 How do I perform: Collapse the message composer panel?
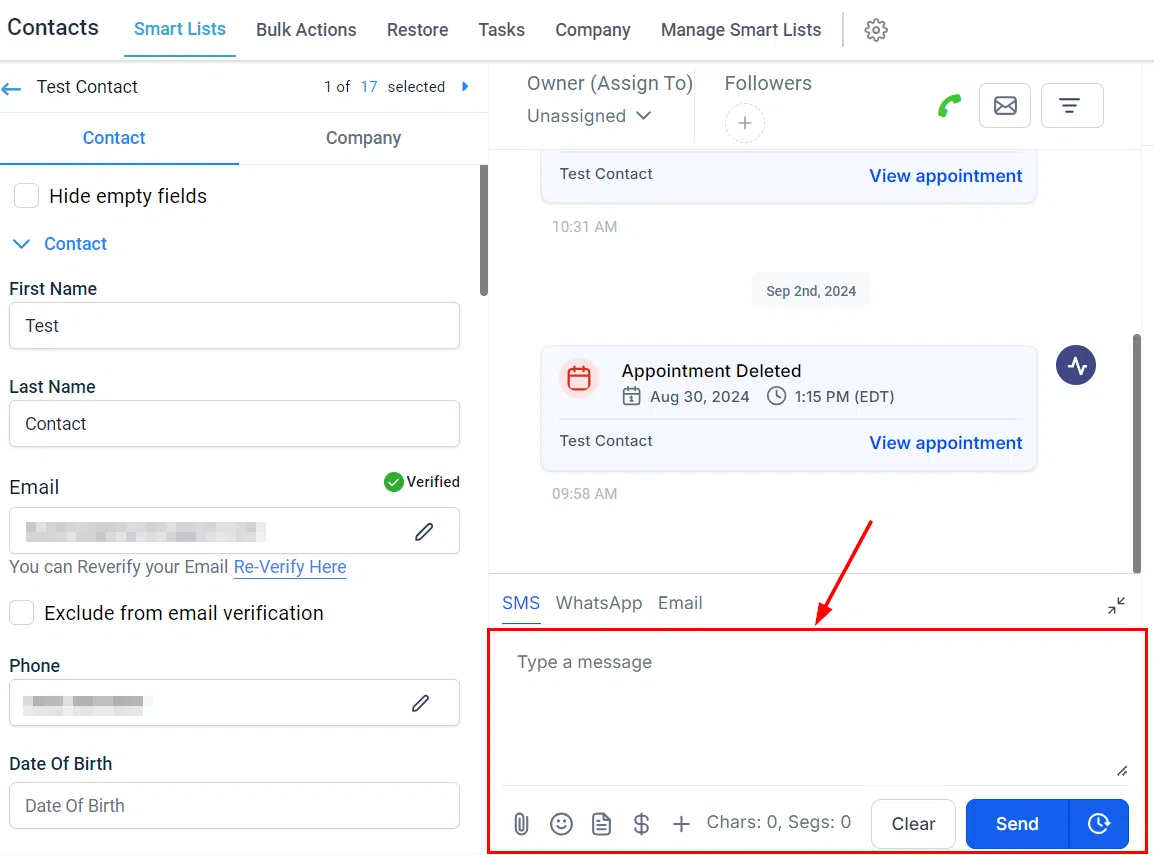click(1116, 606)
